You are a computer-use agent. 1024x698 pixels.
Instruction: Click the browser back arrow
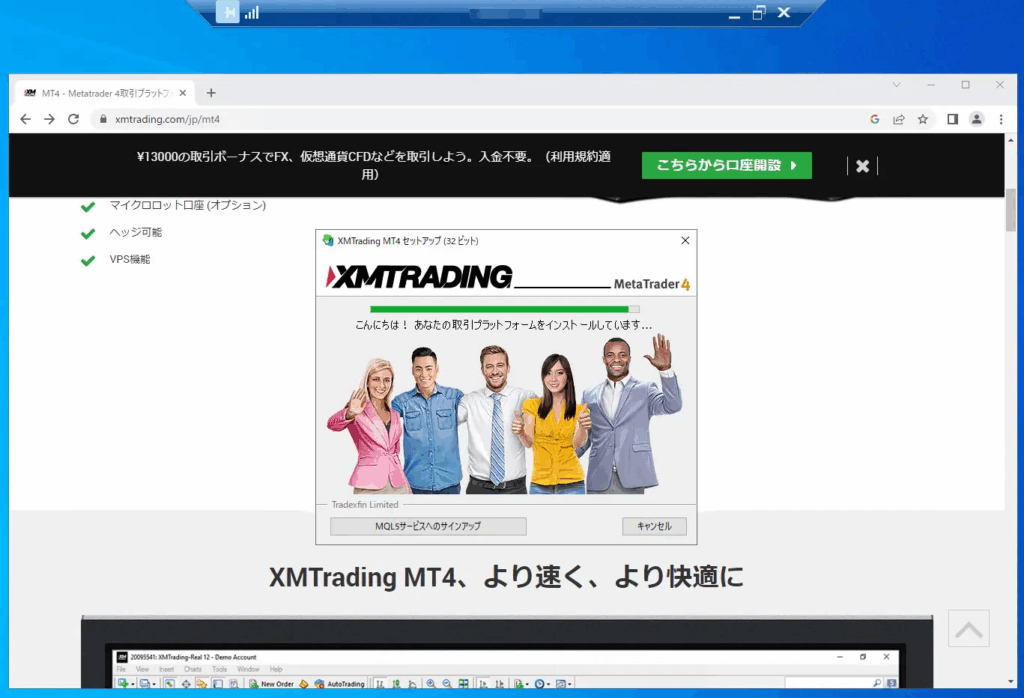(x=26, y=119)
